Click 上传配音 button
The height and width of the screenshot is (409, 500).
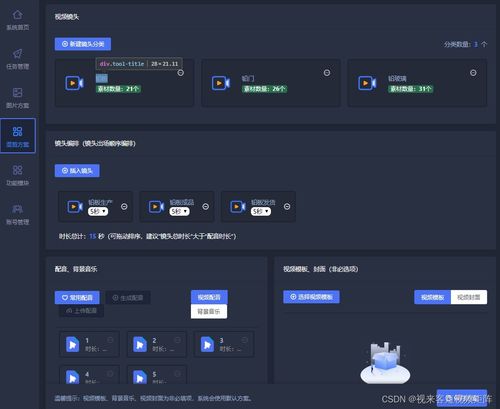(x=82, y=311)
